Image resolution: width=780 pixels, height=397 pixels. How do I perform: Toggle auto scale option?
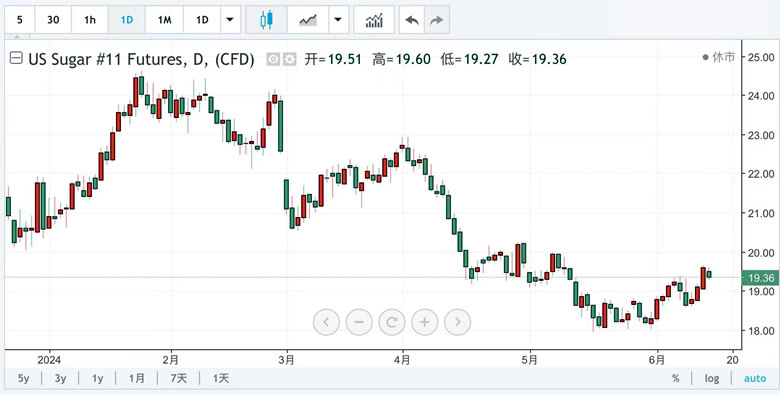[x=755, y=379]
